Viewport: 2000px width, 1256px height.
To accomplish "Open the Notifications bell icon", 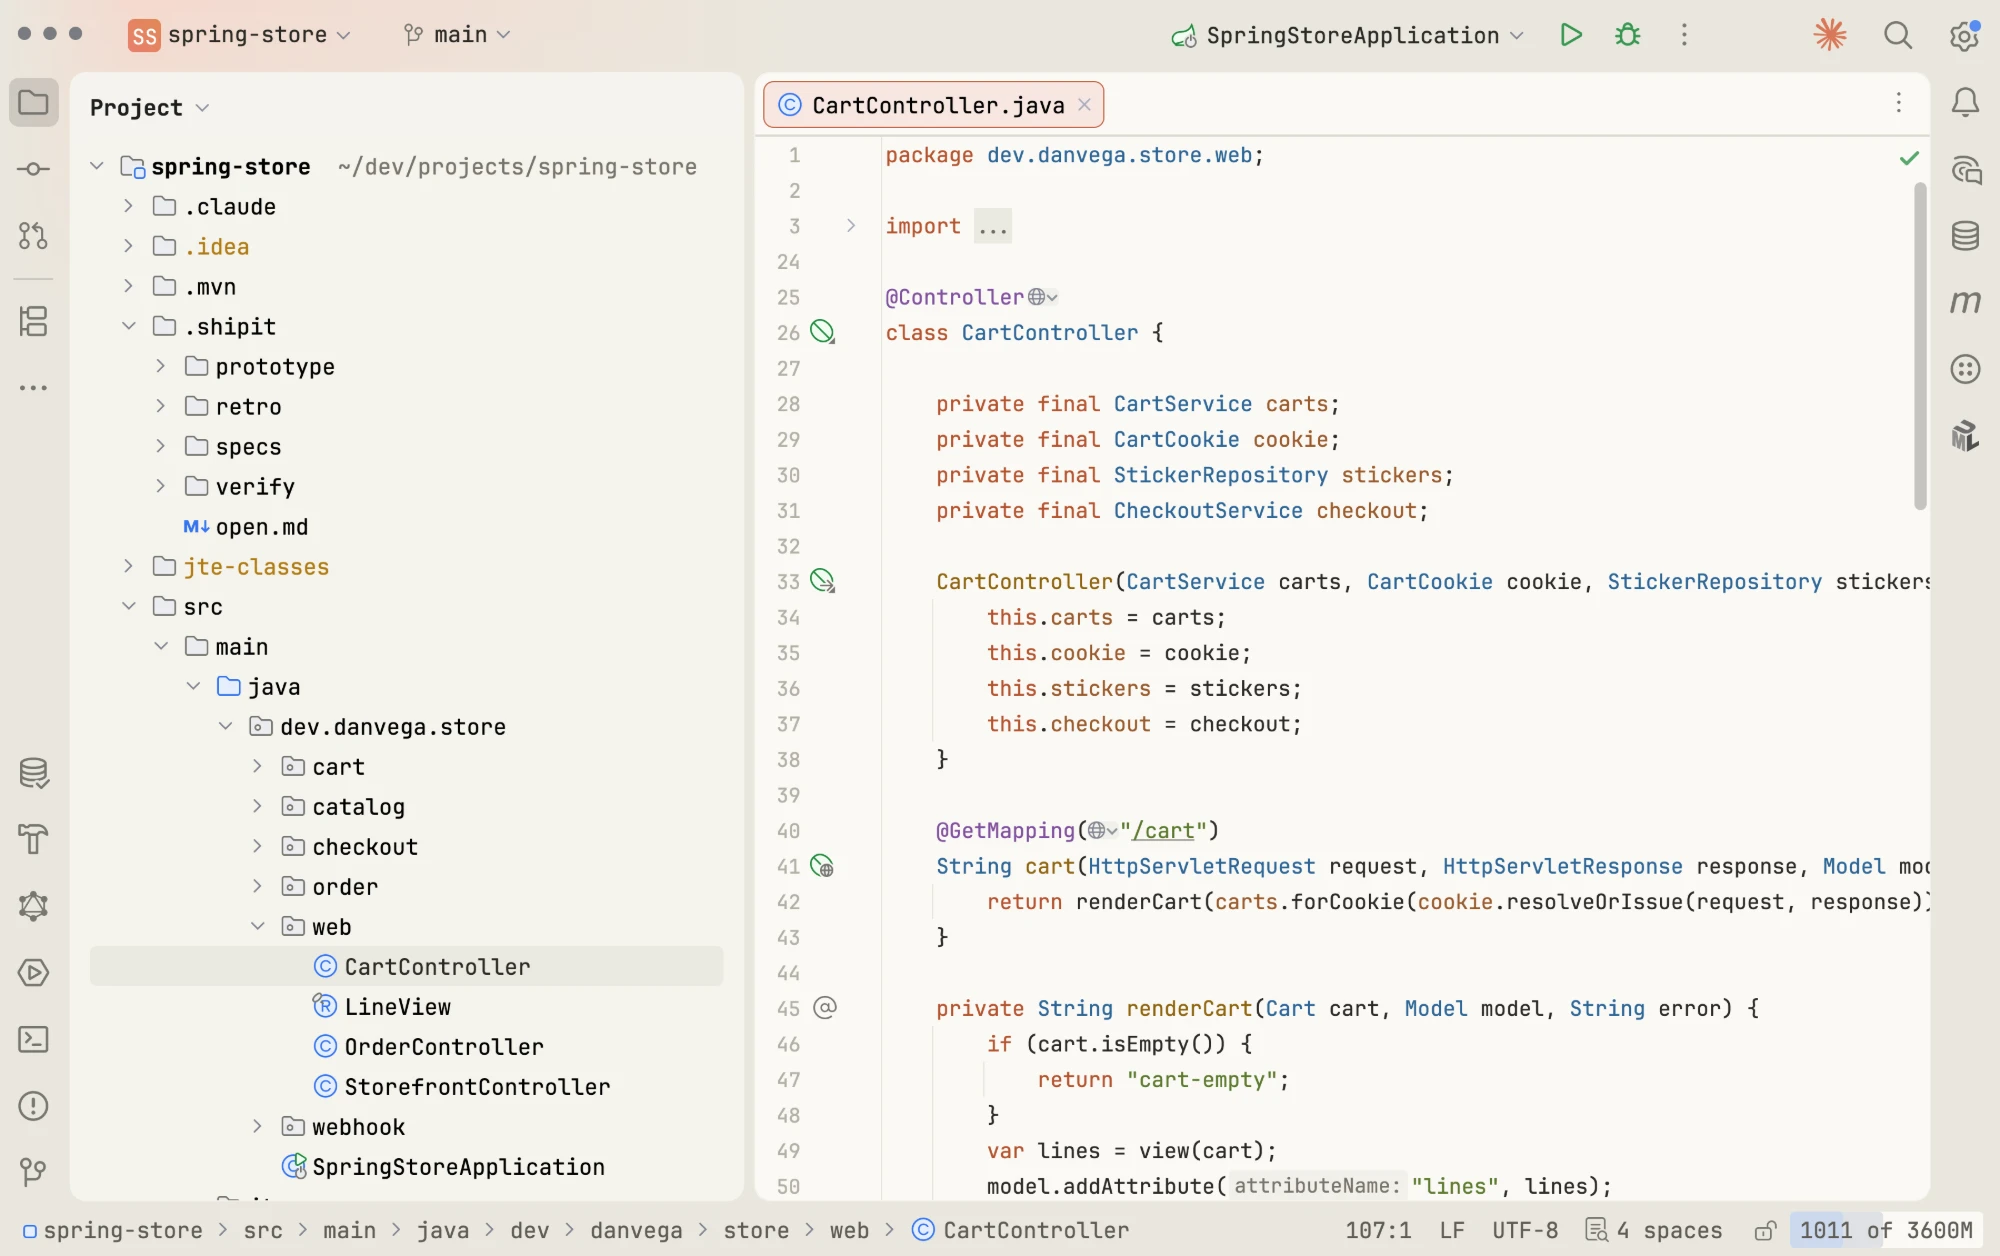I will [x=1965, y=102].
